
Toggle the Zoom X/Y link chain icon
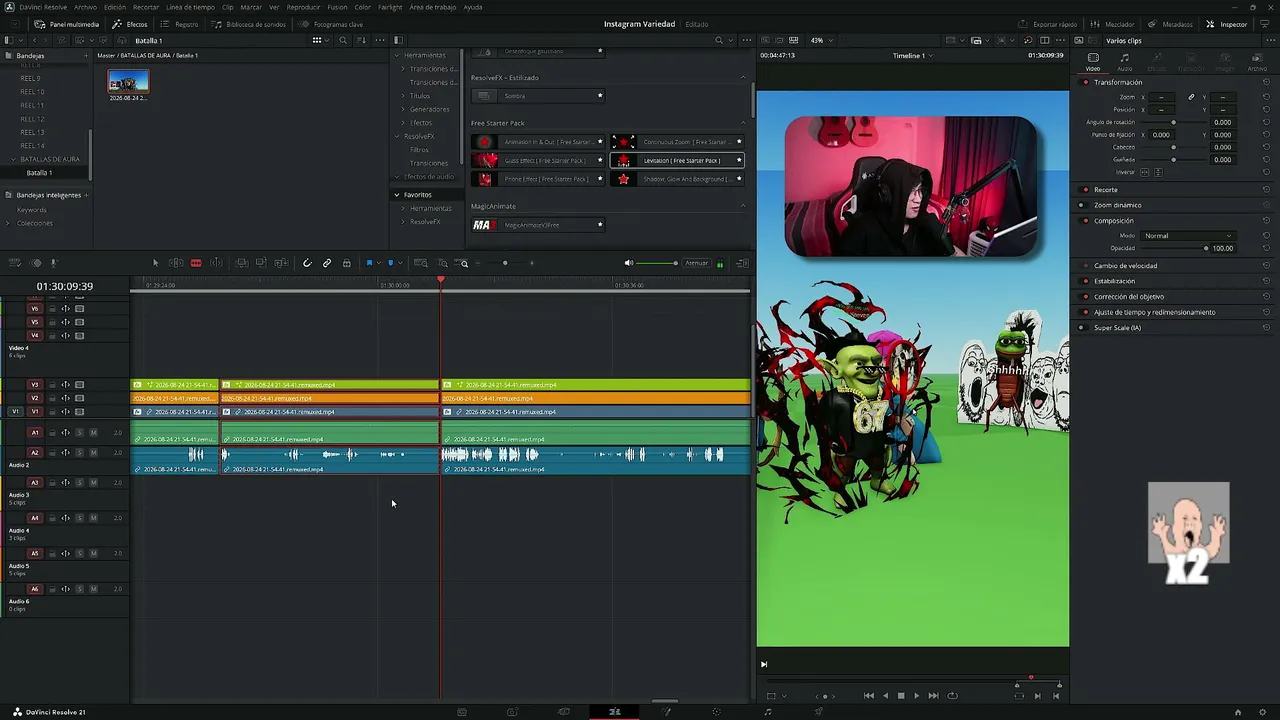click(x=1191, y=97)
